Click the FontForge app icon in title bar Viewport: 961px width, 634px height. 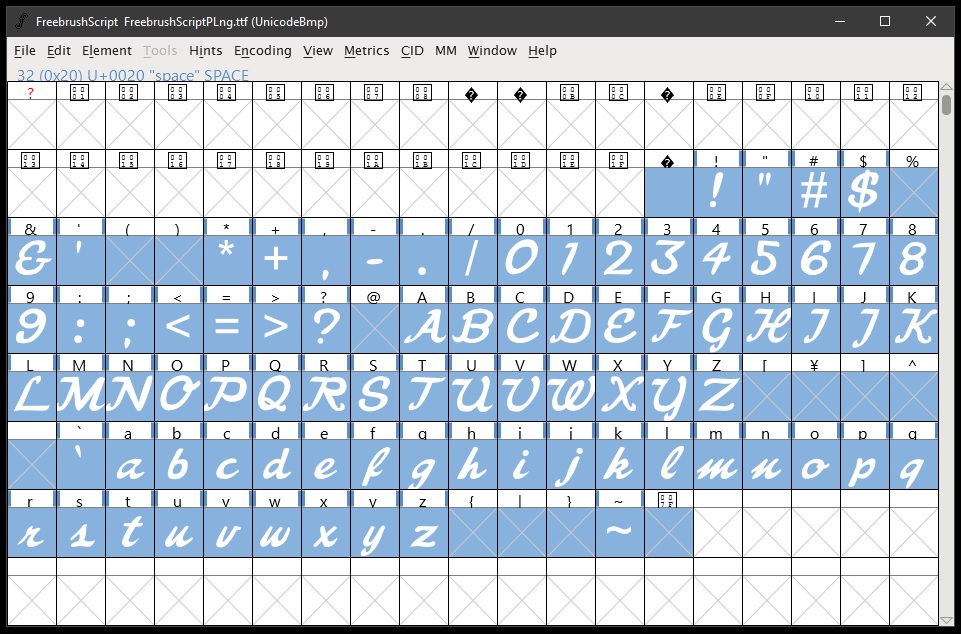pos(21,21)
